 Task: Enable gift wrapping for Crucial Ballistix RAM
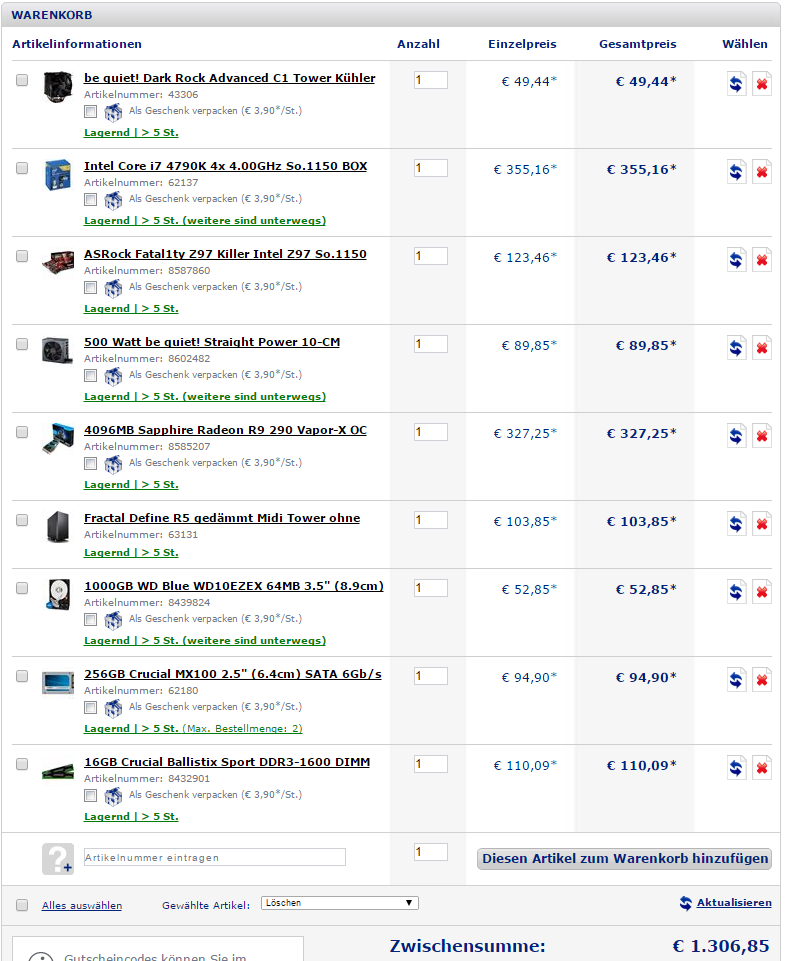pos(91,796)
